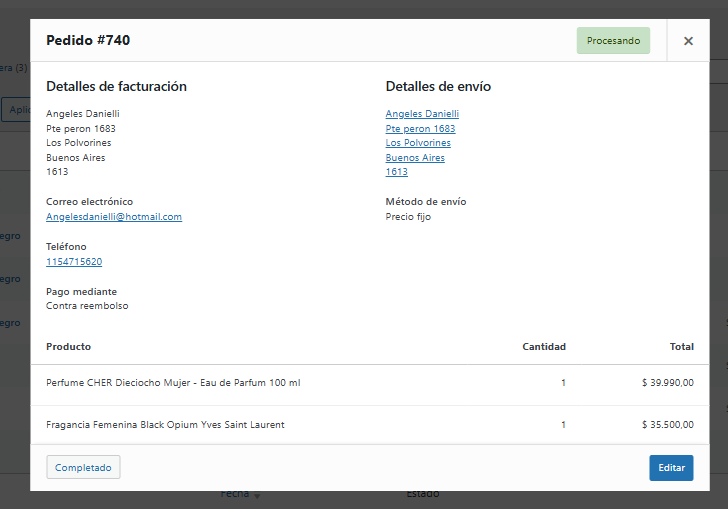Close the Pedido #740 preview modal
Viewport: 728px width, 509px height.
tap(688, 41)
